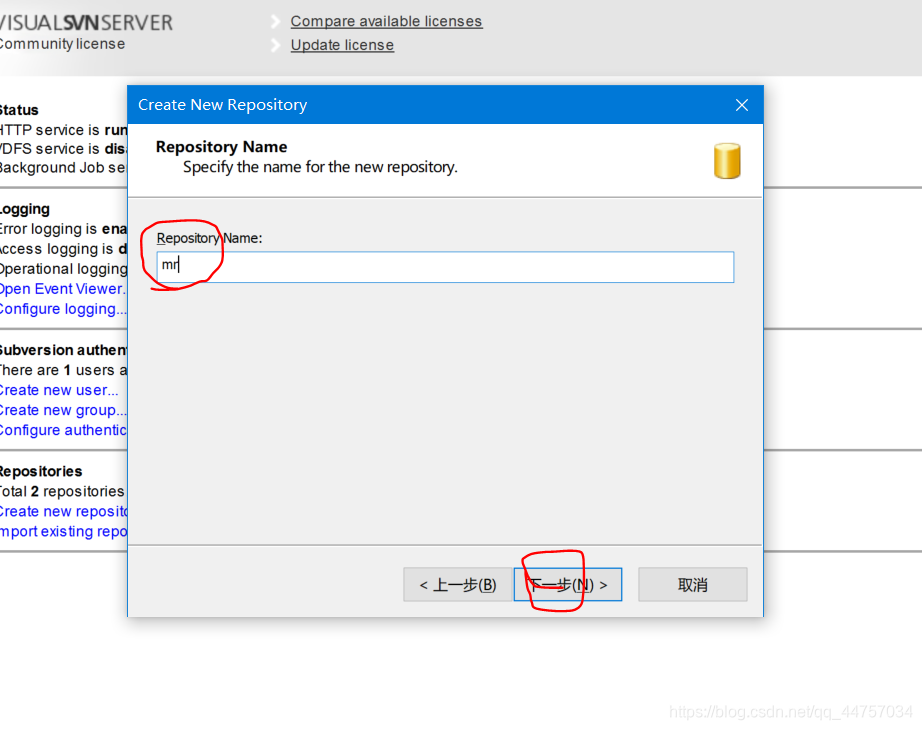Open Event Viewer link
The image size is (922, 730).
pyautogui.click(x=62, y=289)
